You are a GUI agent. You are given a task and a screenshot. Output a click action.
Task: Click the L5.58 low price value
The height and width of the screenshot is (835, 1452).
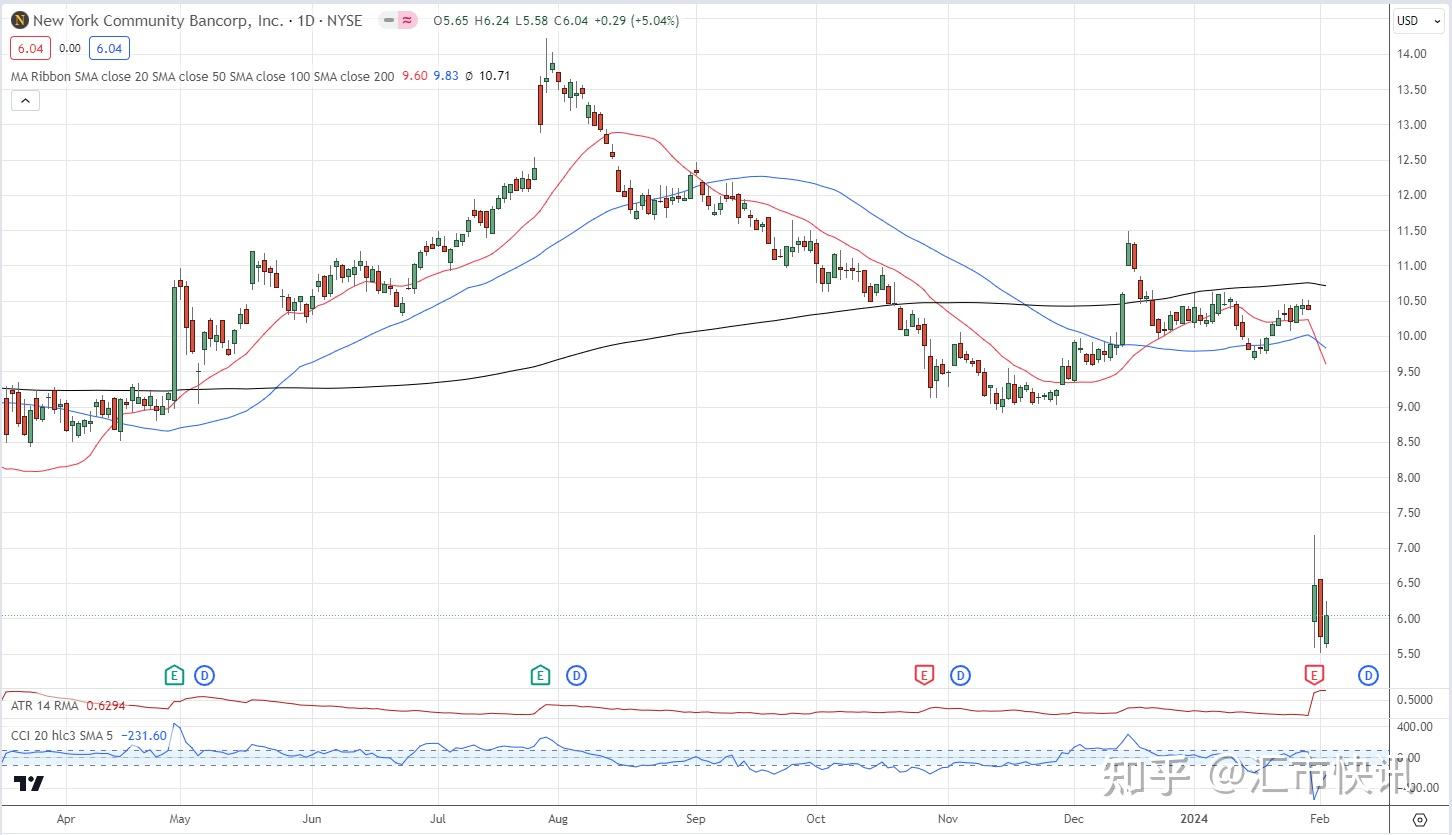click(x=530, y=20)
